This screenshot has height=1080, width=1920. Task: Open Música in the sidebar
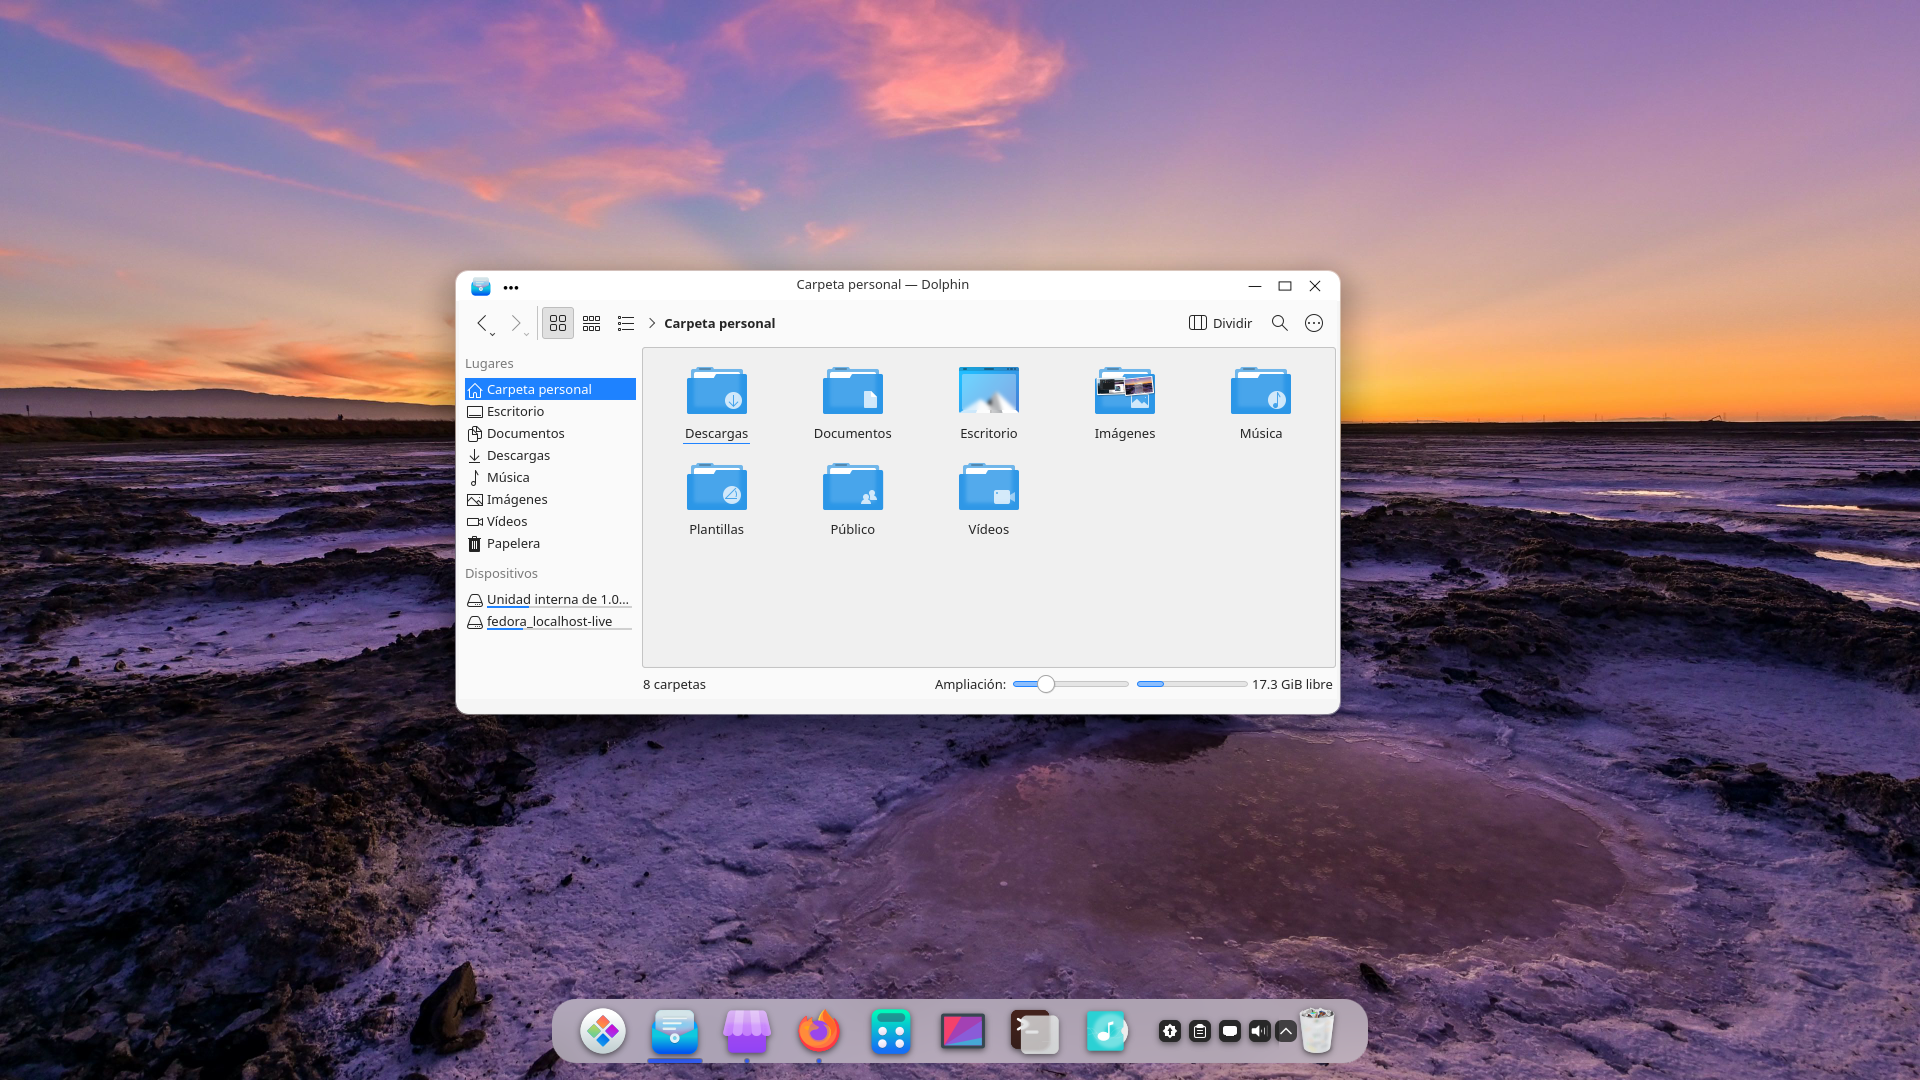click(550, 477)
